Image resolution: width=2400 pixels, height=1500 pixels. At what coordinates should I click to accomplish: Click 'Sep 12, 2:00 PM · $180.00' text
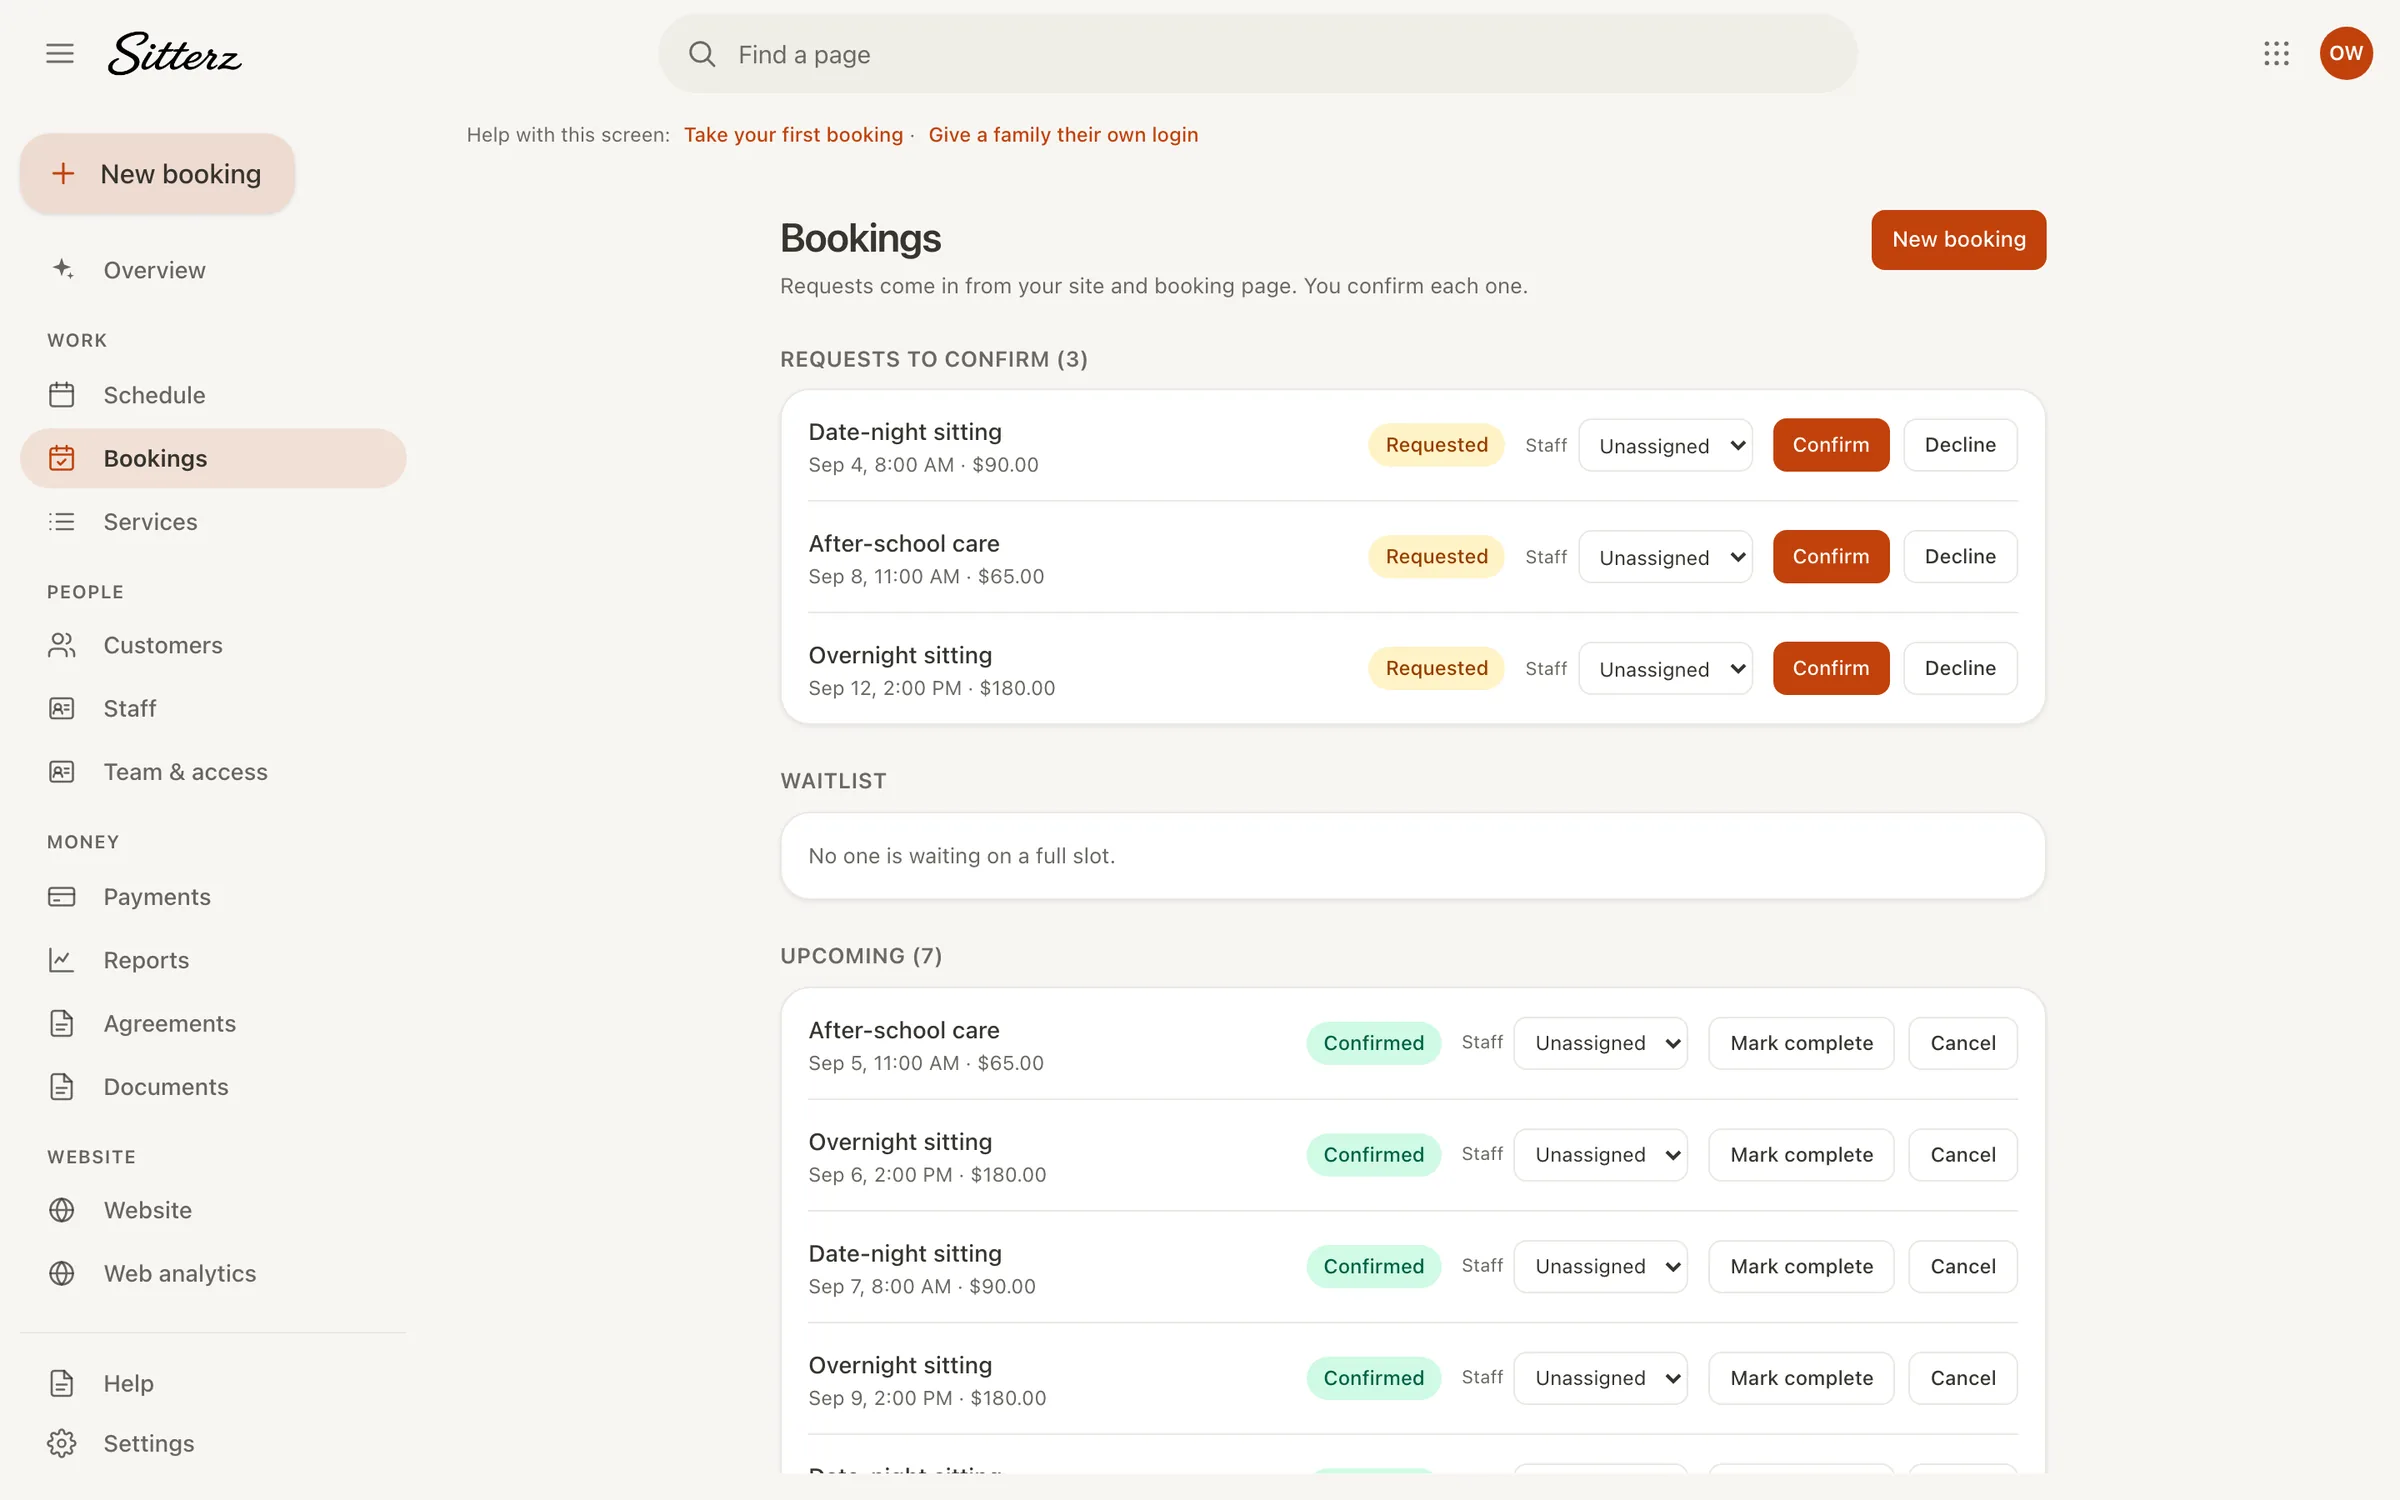coord(931,688)
